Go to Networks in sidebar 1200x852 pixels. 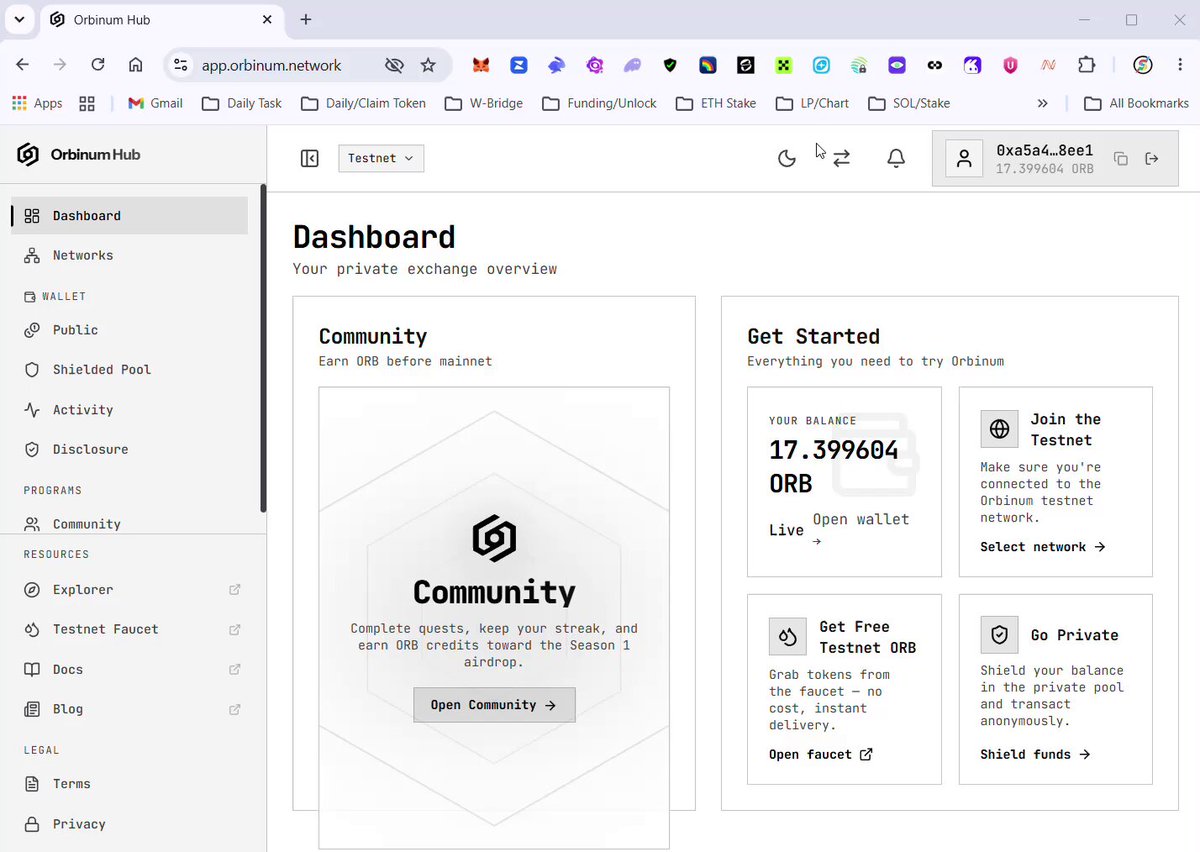130,255
